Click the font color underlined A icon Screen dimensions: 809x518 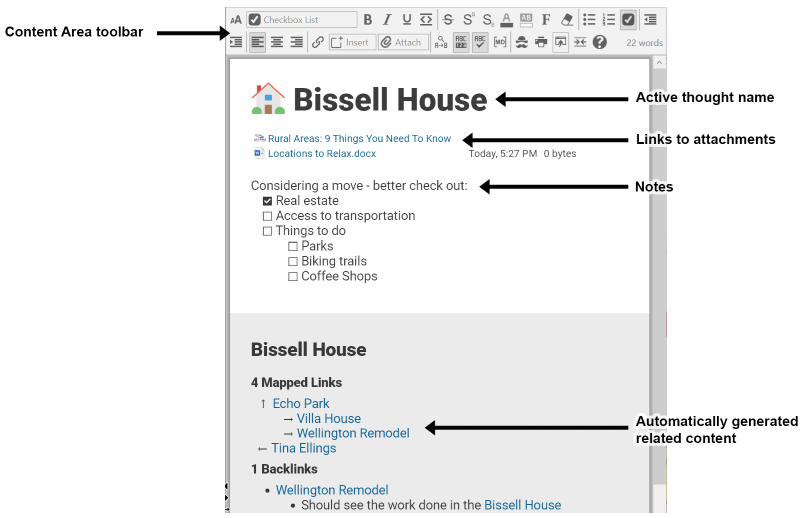(506, 19)
